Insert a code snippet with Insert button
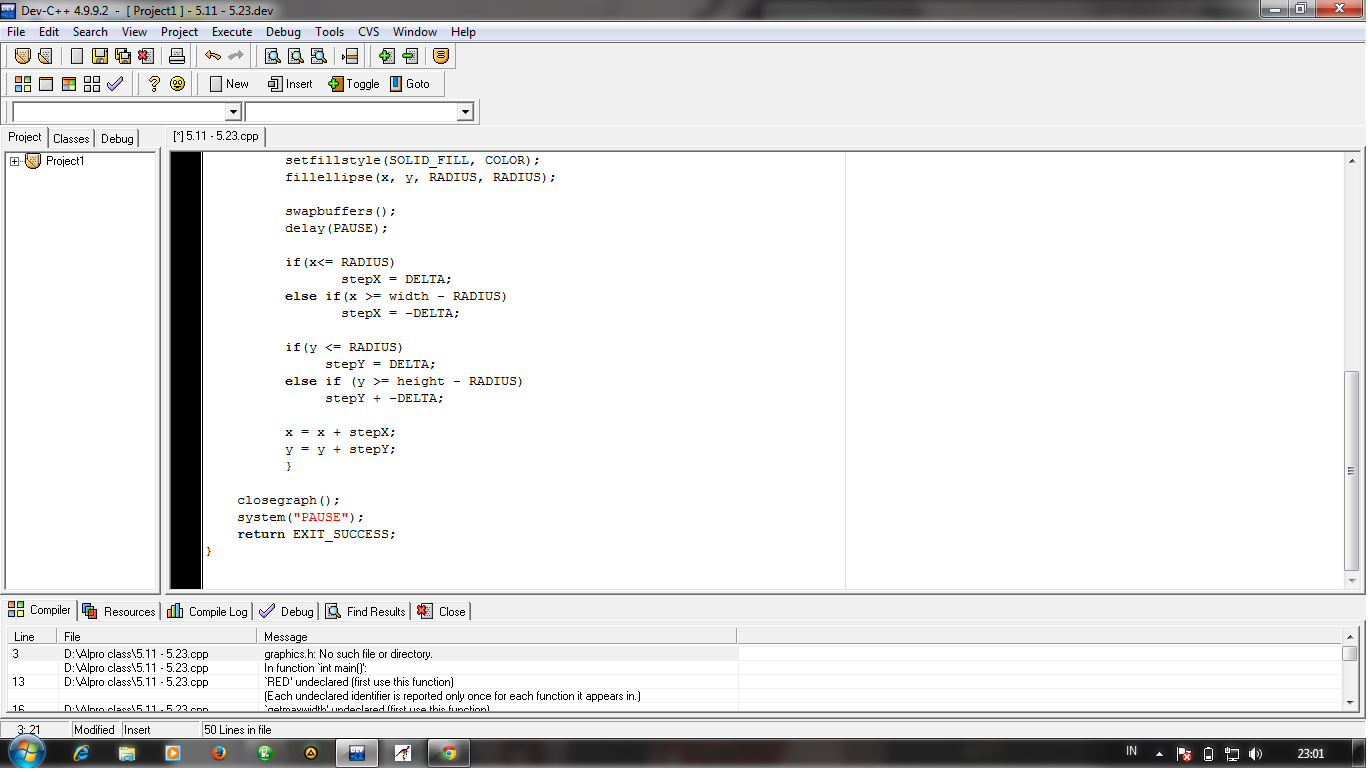1368x772 pixels. [289, 84]
